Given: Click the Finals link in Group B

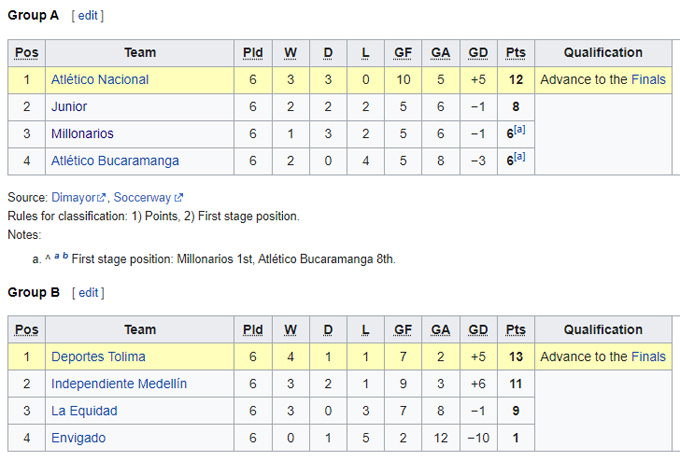Looking at the screenshot, I should pyautogui.click(x=648, y=357).
